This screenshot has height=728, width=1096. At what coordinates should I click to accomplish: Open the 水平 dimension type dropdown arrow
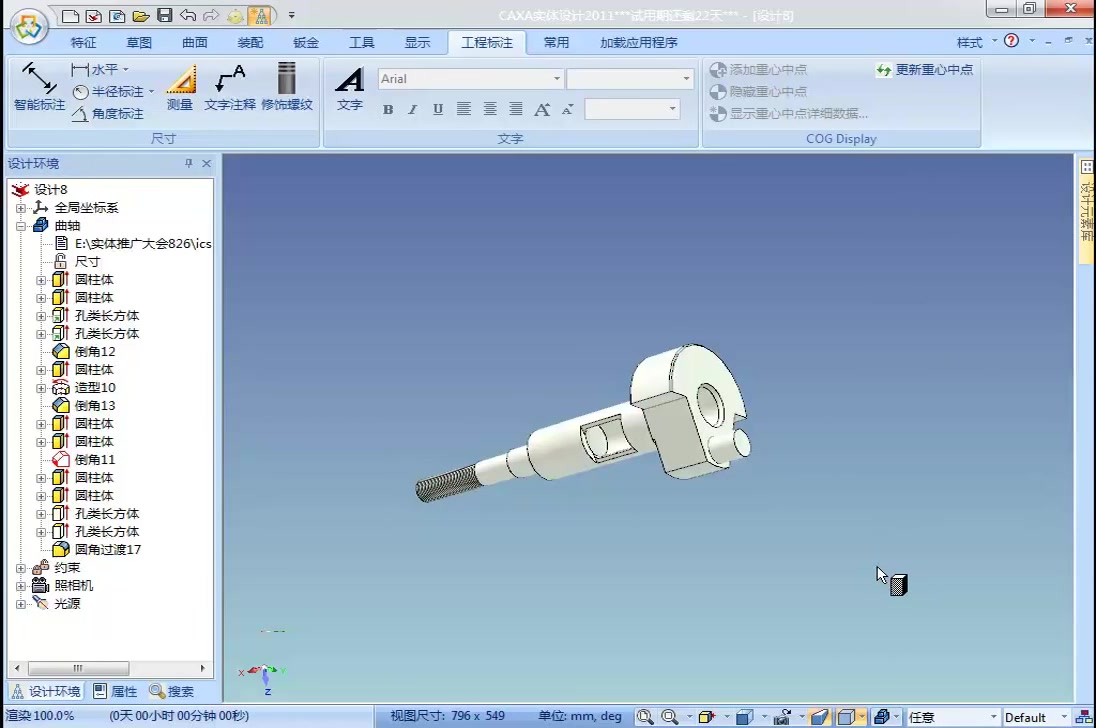pyautogui.click(x=126, y=69)
